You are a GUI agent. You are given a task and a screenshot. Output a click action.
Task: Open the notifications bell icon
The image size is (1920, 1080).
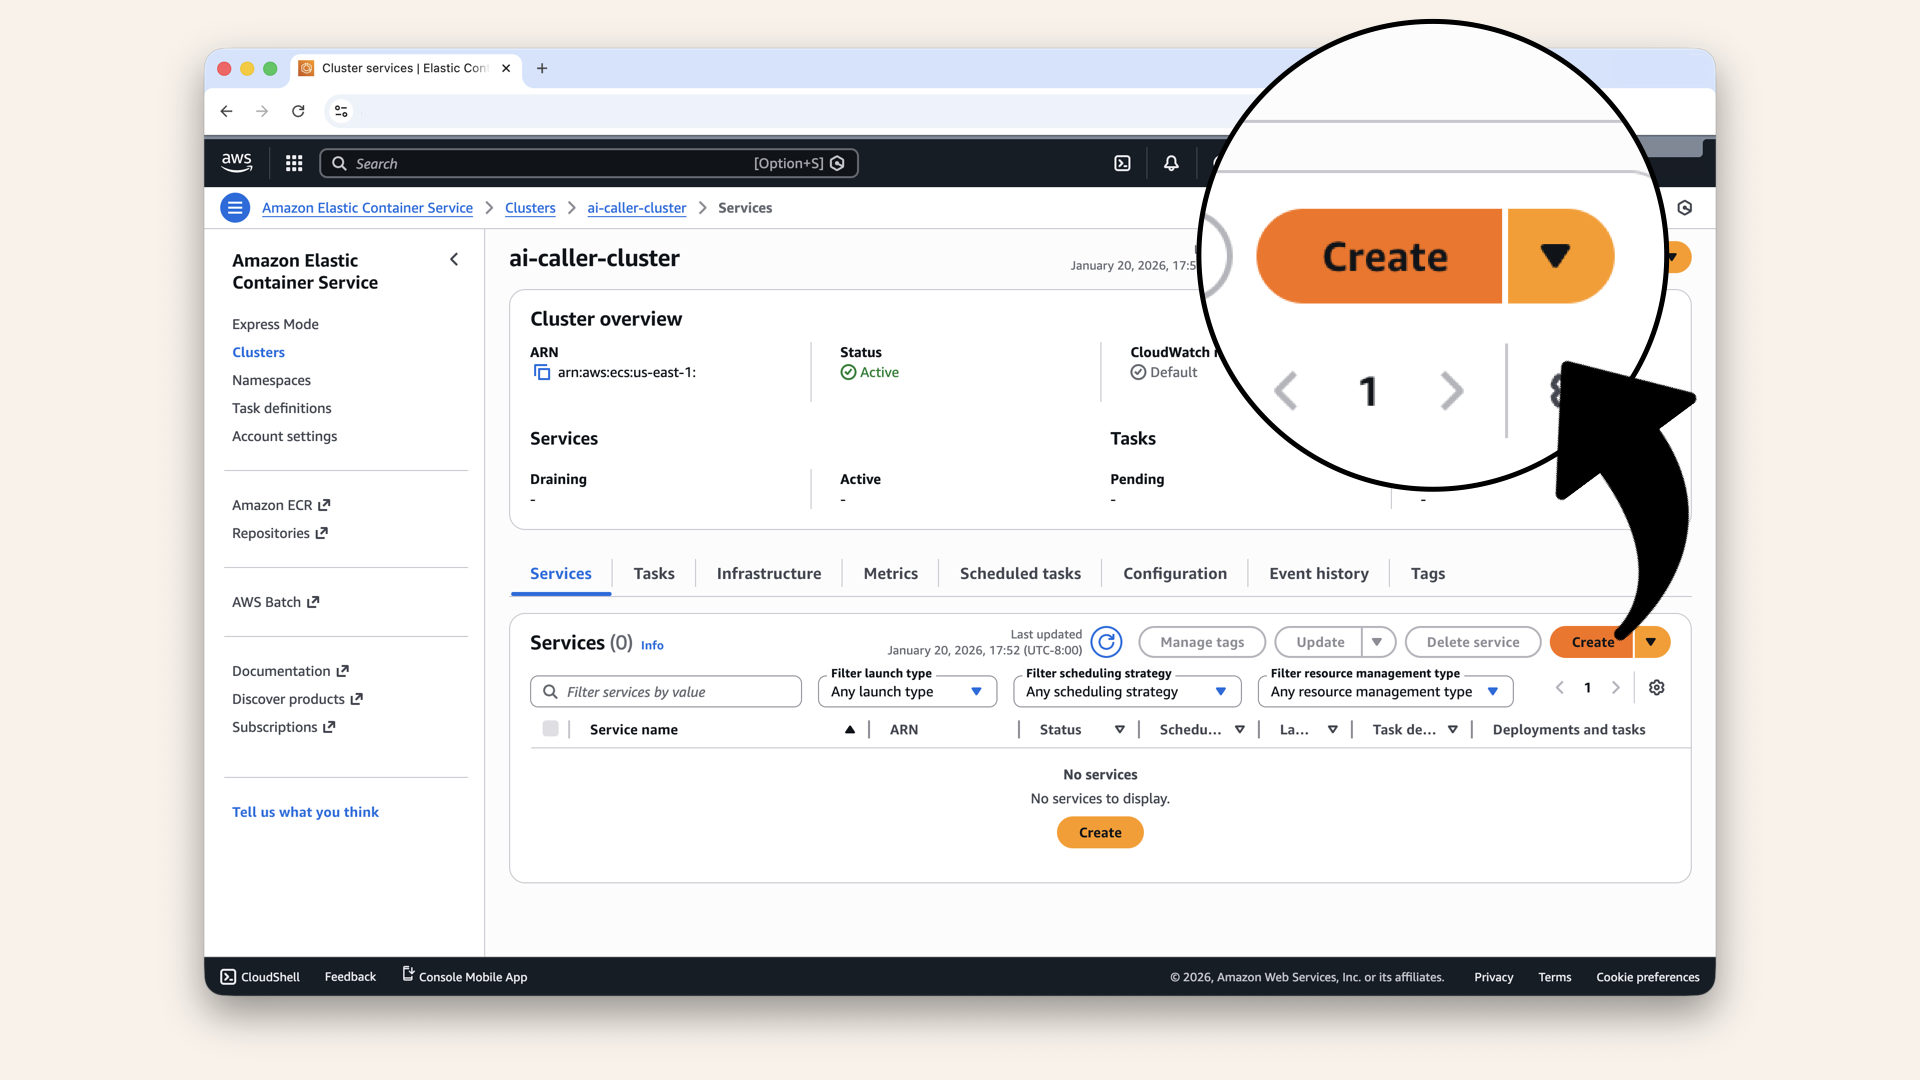tap(1170, 163)
